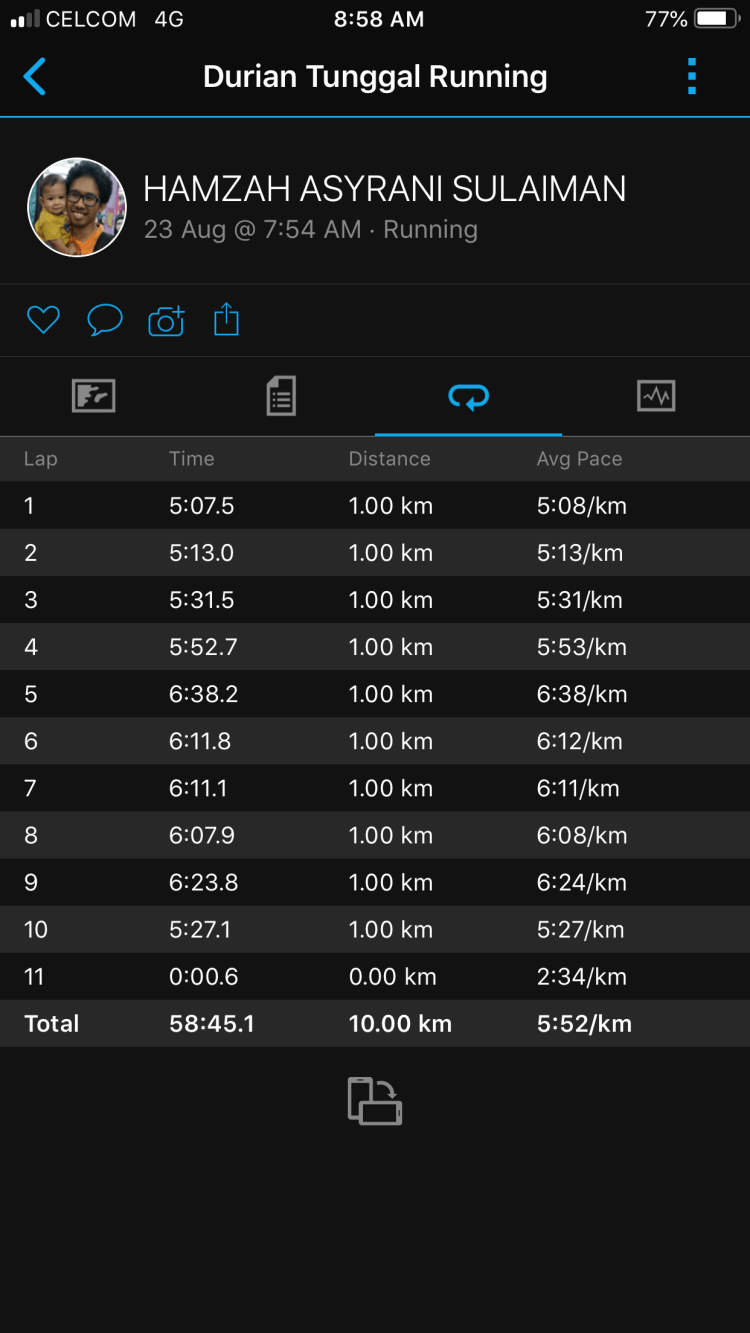Tap the Avg Pace column header

coord(579,459)
